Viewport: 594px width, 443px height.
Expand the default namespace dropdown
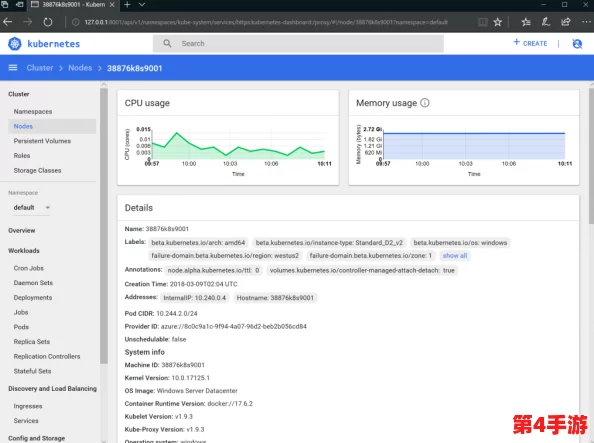tap(32, 208)
